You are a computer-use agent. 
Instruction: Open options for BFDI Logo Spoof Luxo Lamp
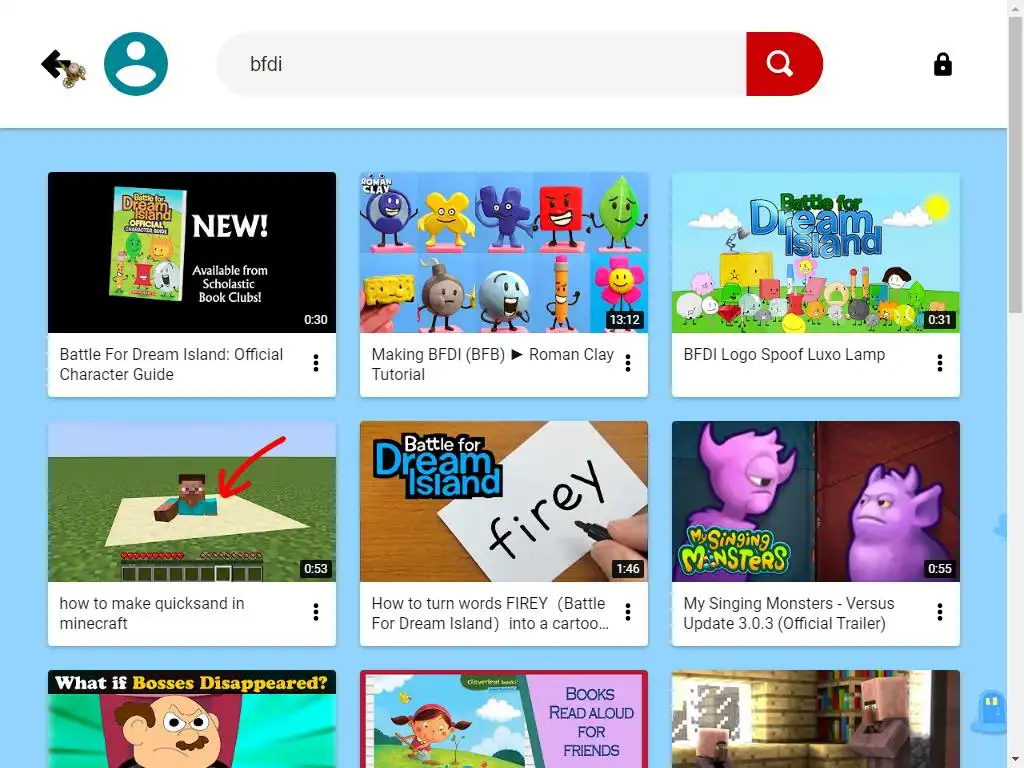pyautogui.click(x=940, y=363)
